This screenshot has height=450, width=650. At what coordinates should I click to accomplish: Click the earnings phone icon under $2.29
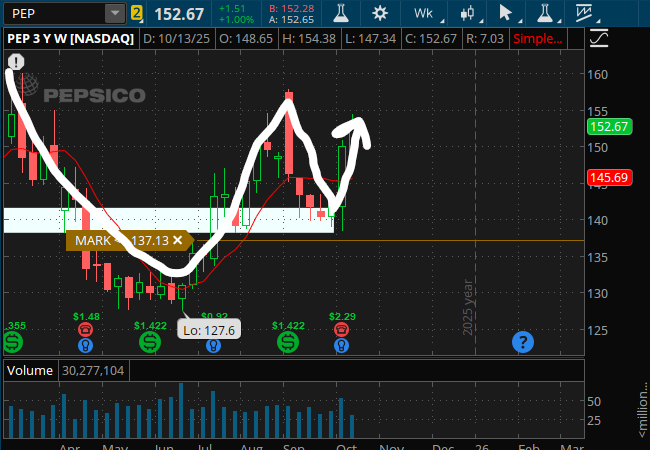pos(342,330)
